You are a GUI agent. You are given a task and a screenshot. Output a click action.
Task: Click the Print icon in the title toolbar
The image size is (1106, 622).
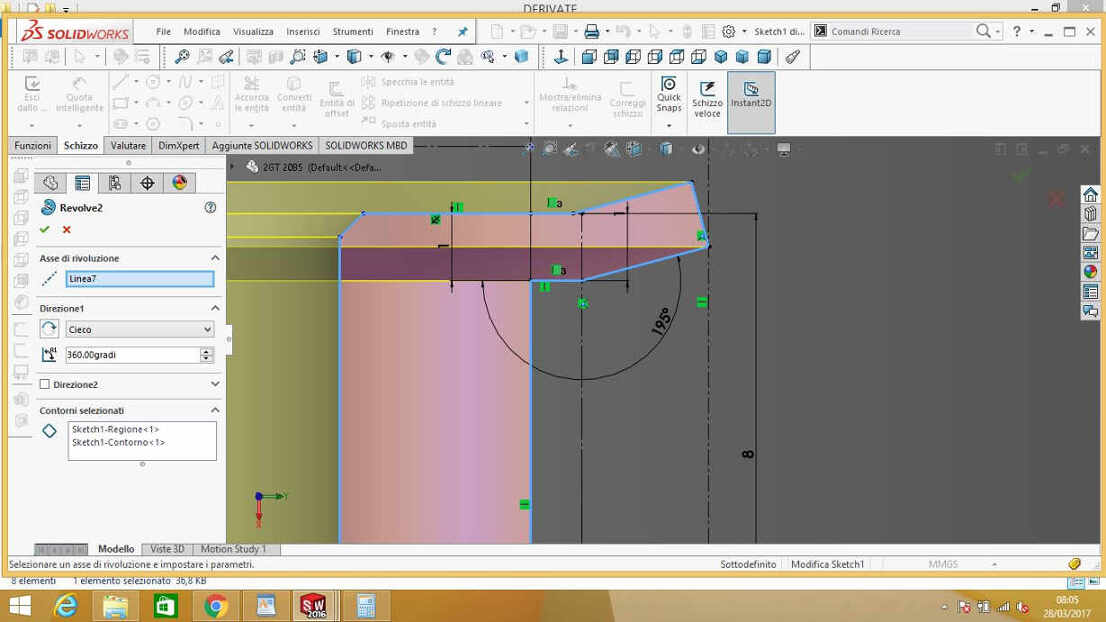pyautogui.click(x=591, y=32)
